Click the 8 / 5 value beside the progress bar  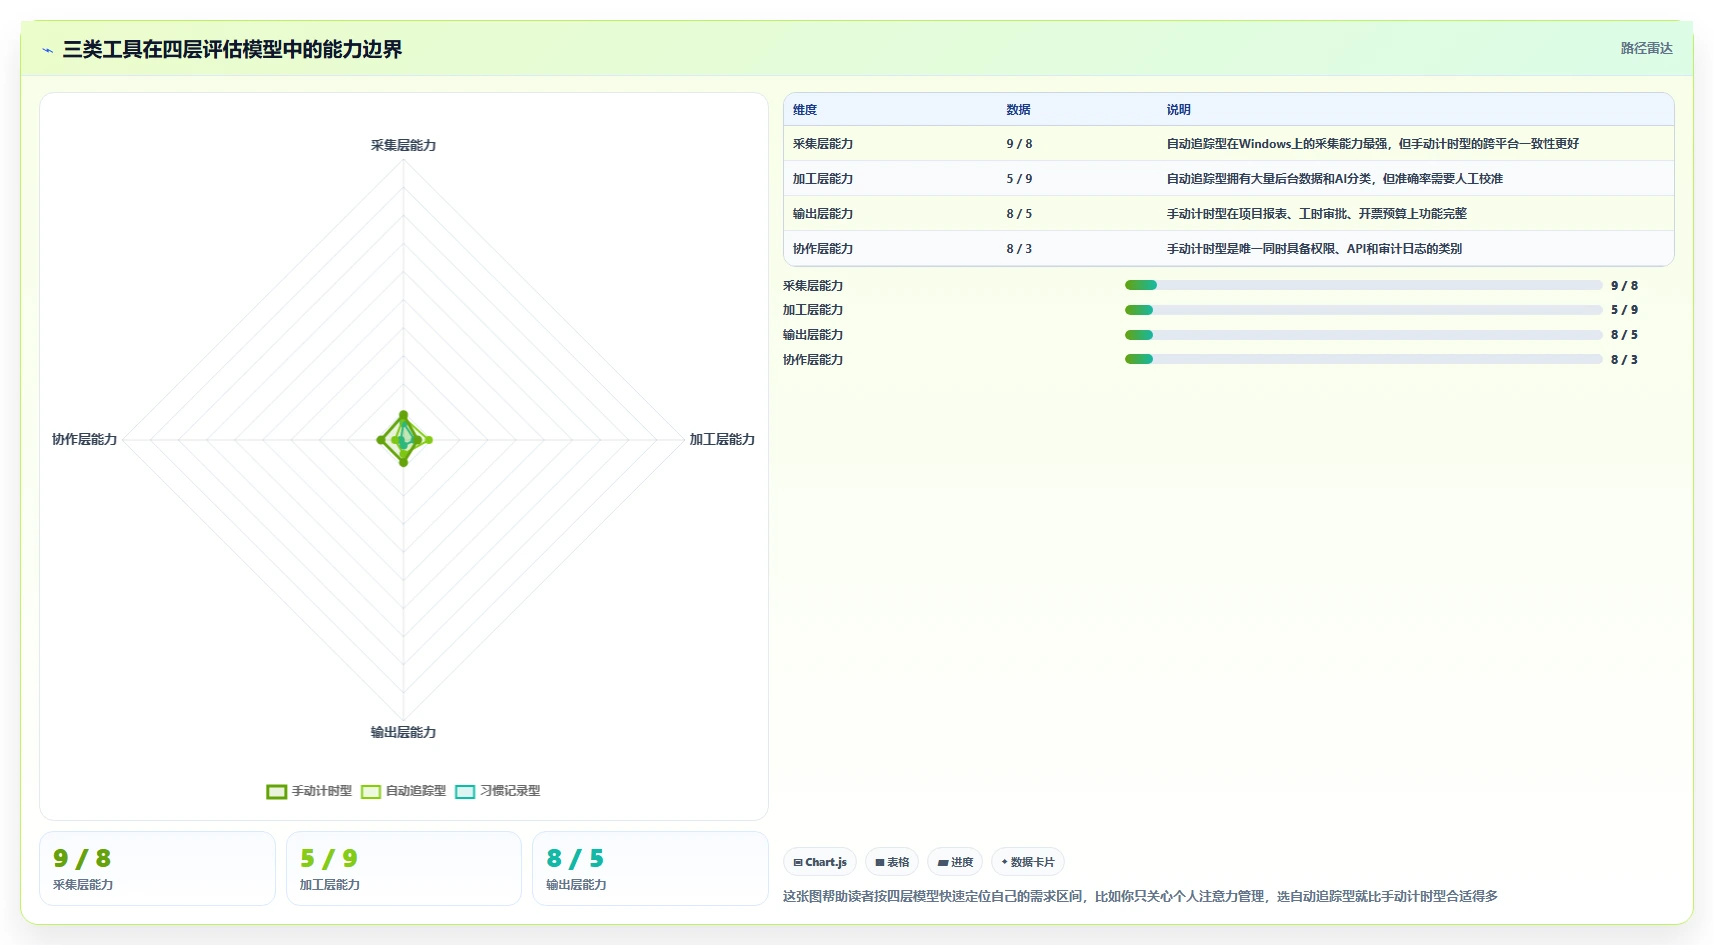click(1624, 335)
